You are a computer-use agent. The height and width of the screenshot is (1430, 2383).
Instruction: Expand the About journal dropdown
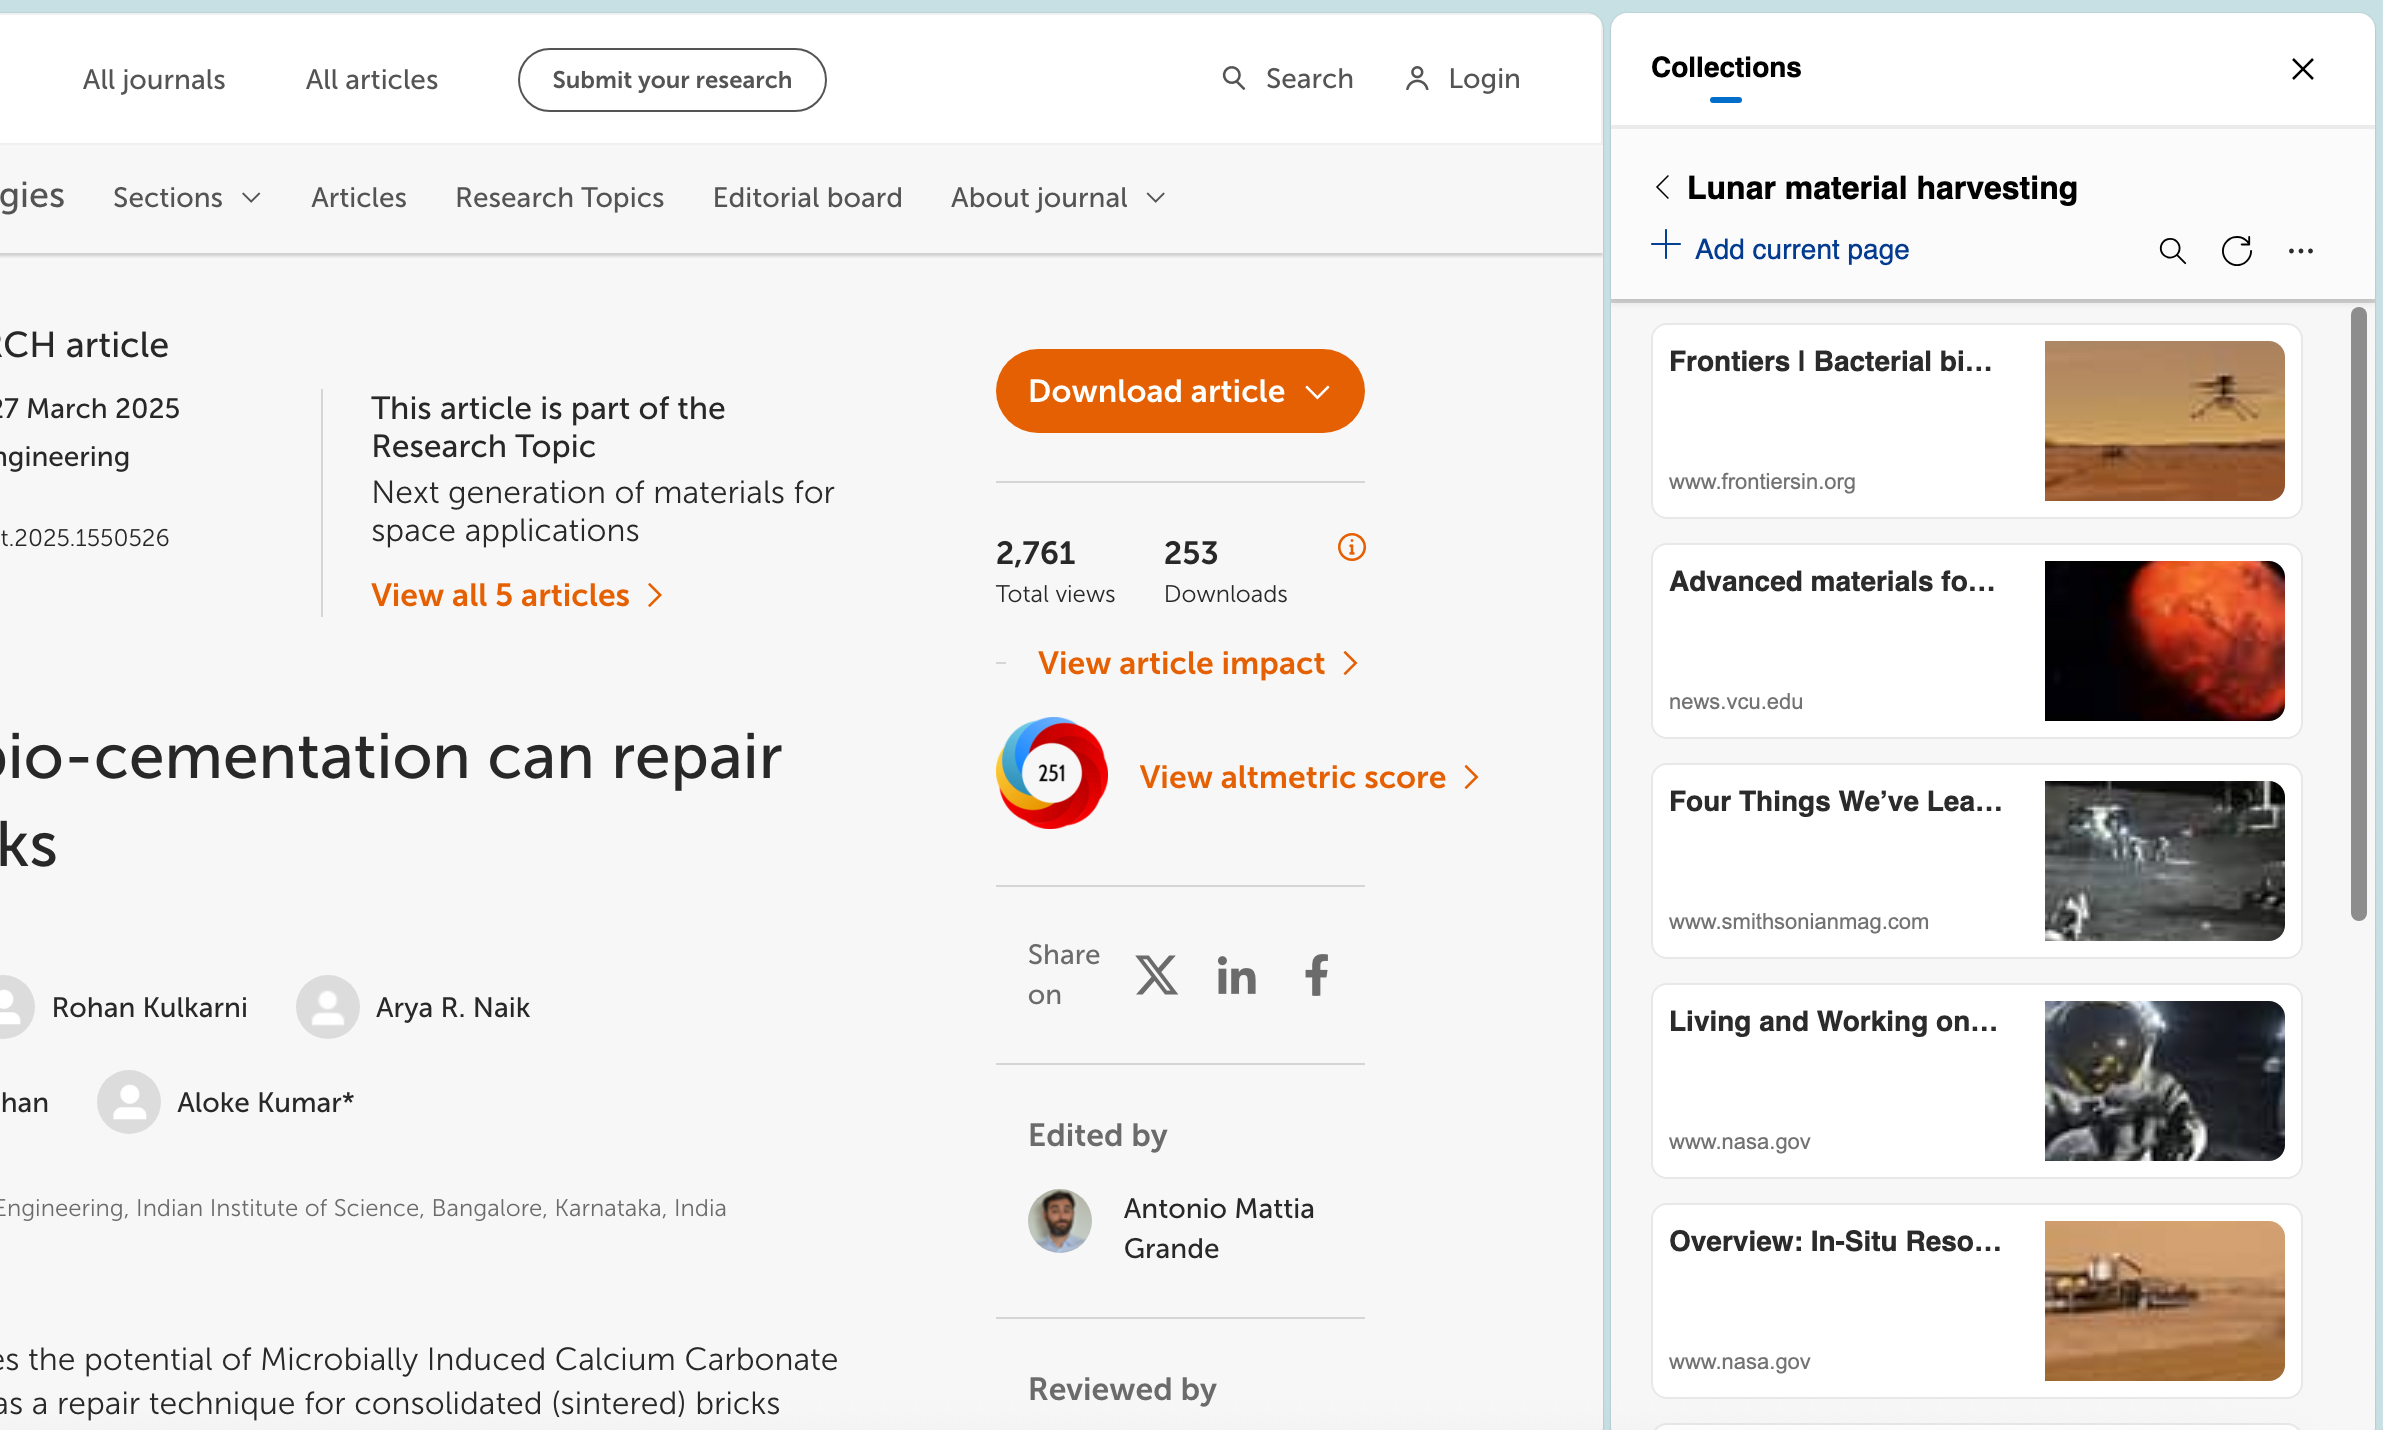pyautogui.click(x=1057, y=197)
